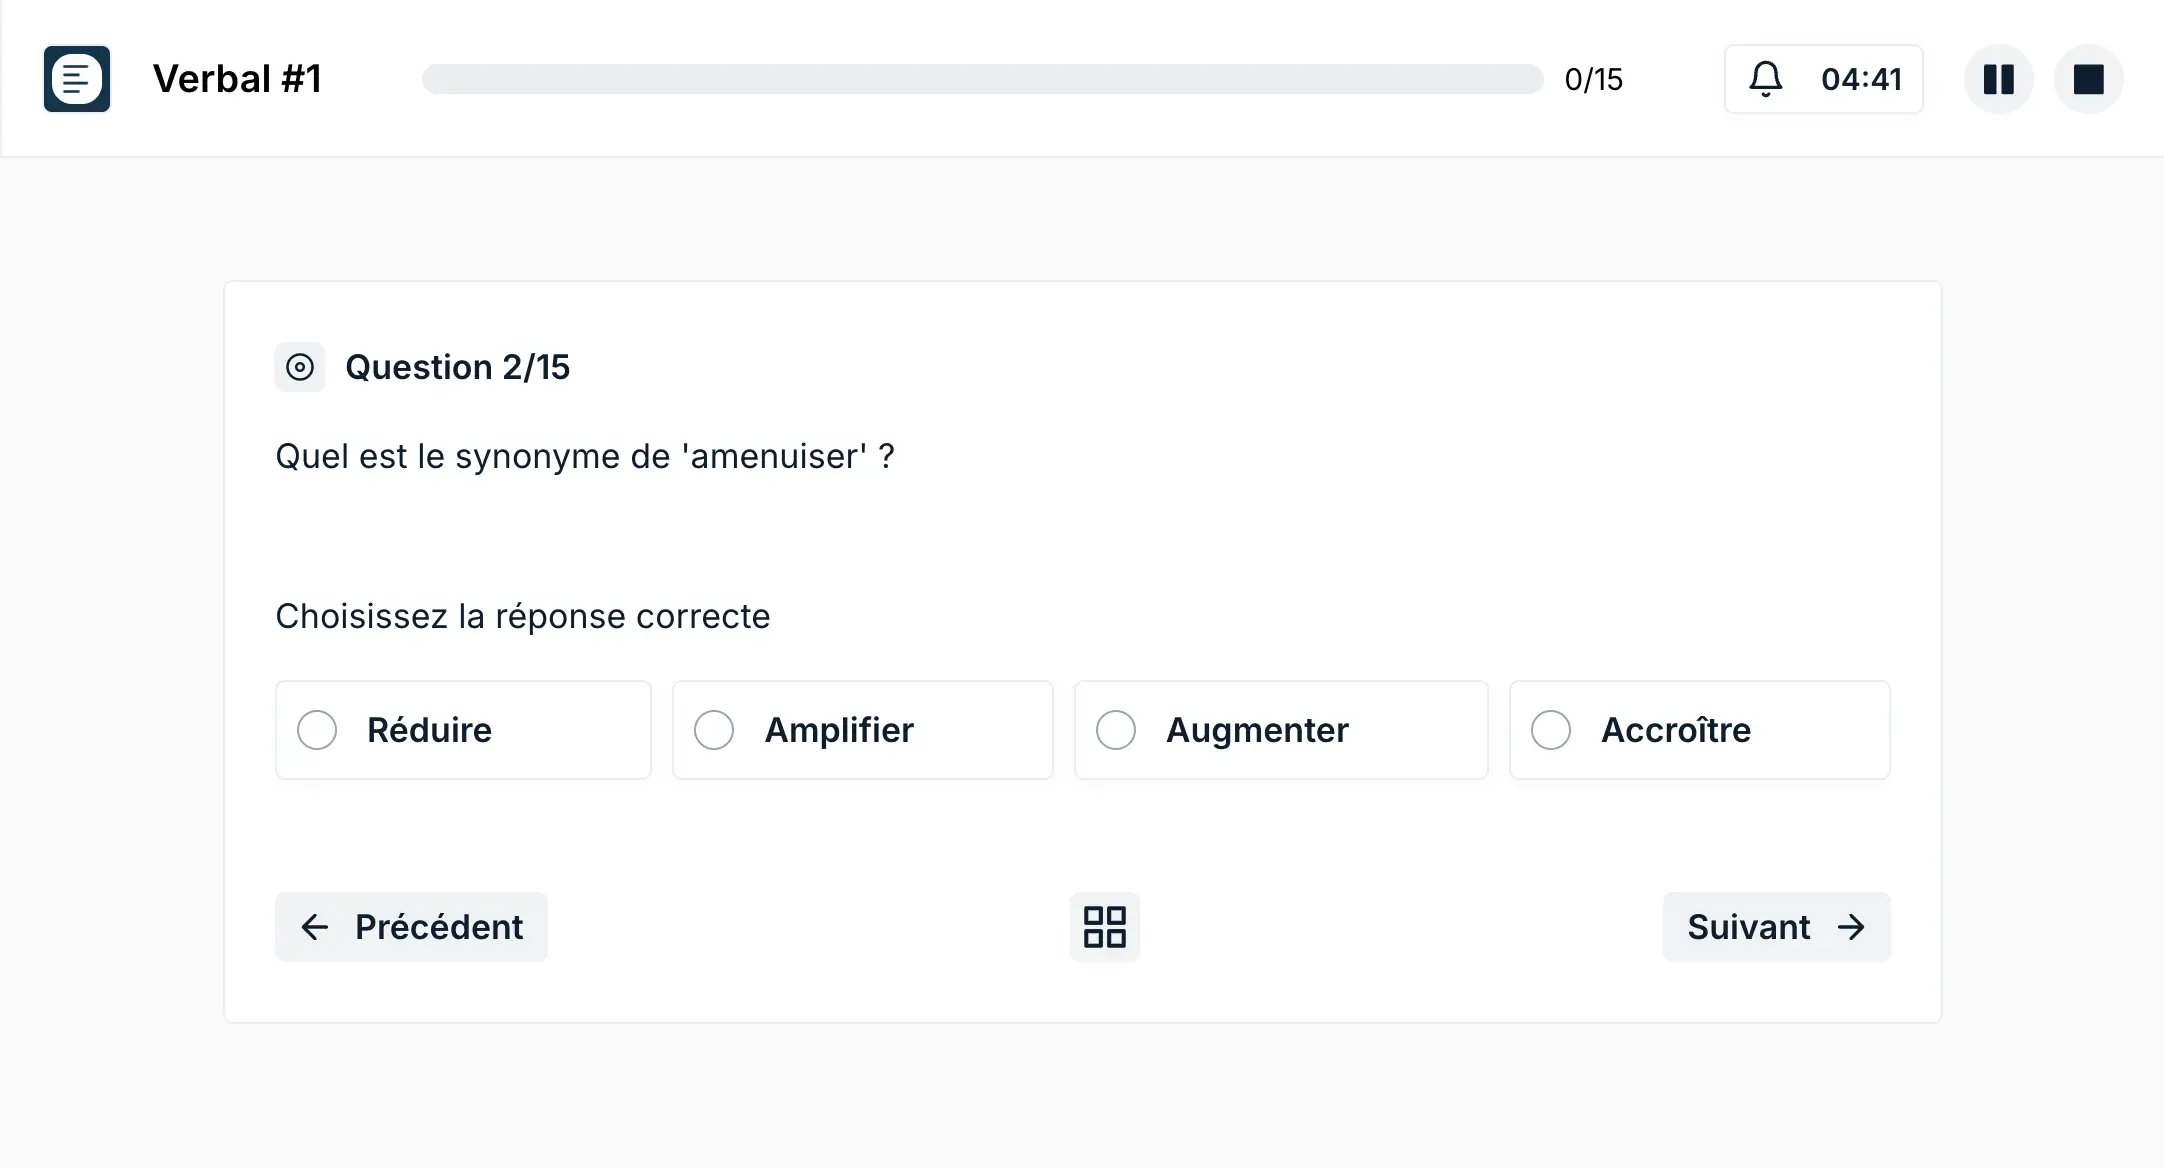Pause the quiz timer
The width and height of the screenshot is (2164, 1168).
click(x=1997, y=79)
